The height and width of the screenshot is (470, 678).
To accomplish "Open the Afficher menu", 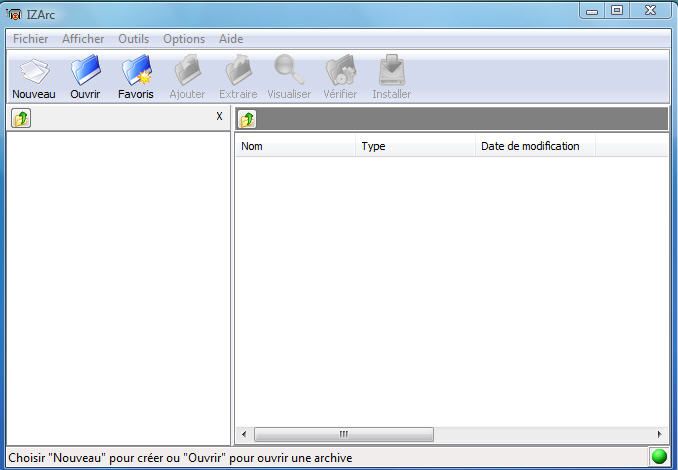I will coord(83,39).
